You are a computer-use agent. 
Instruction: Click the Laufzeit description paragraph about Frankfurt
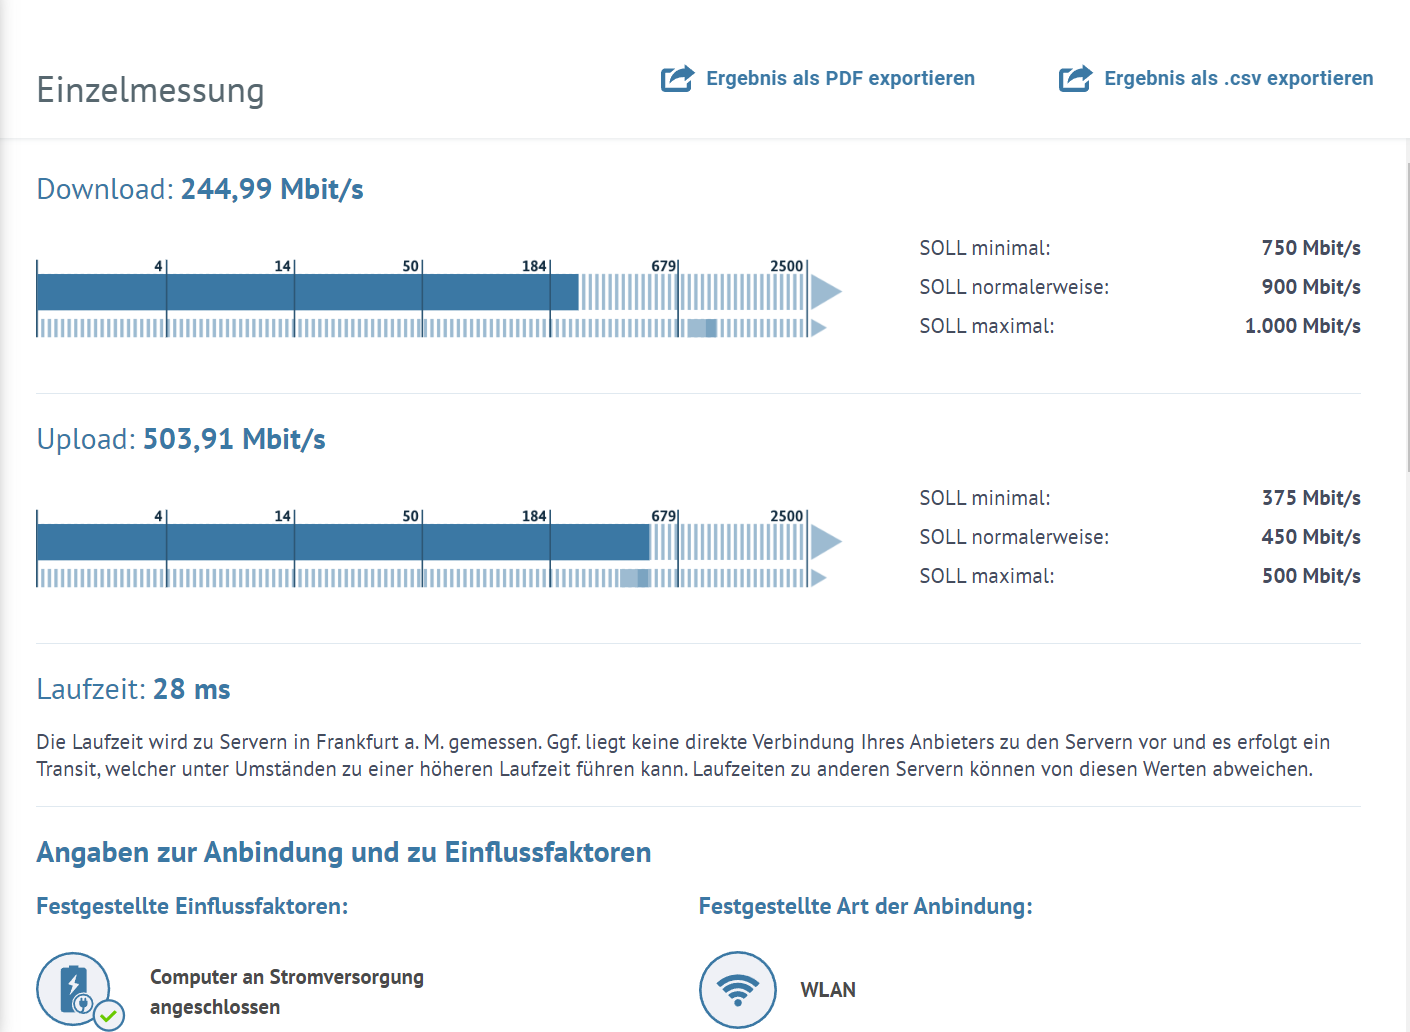click(x=683, y=755)
